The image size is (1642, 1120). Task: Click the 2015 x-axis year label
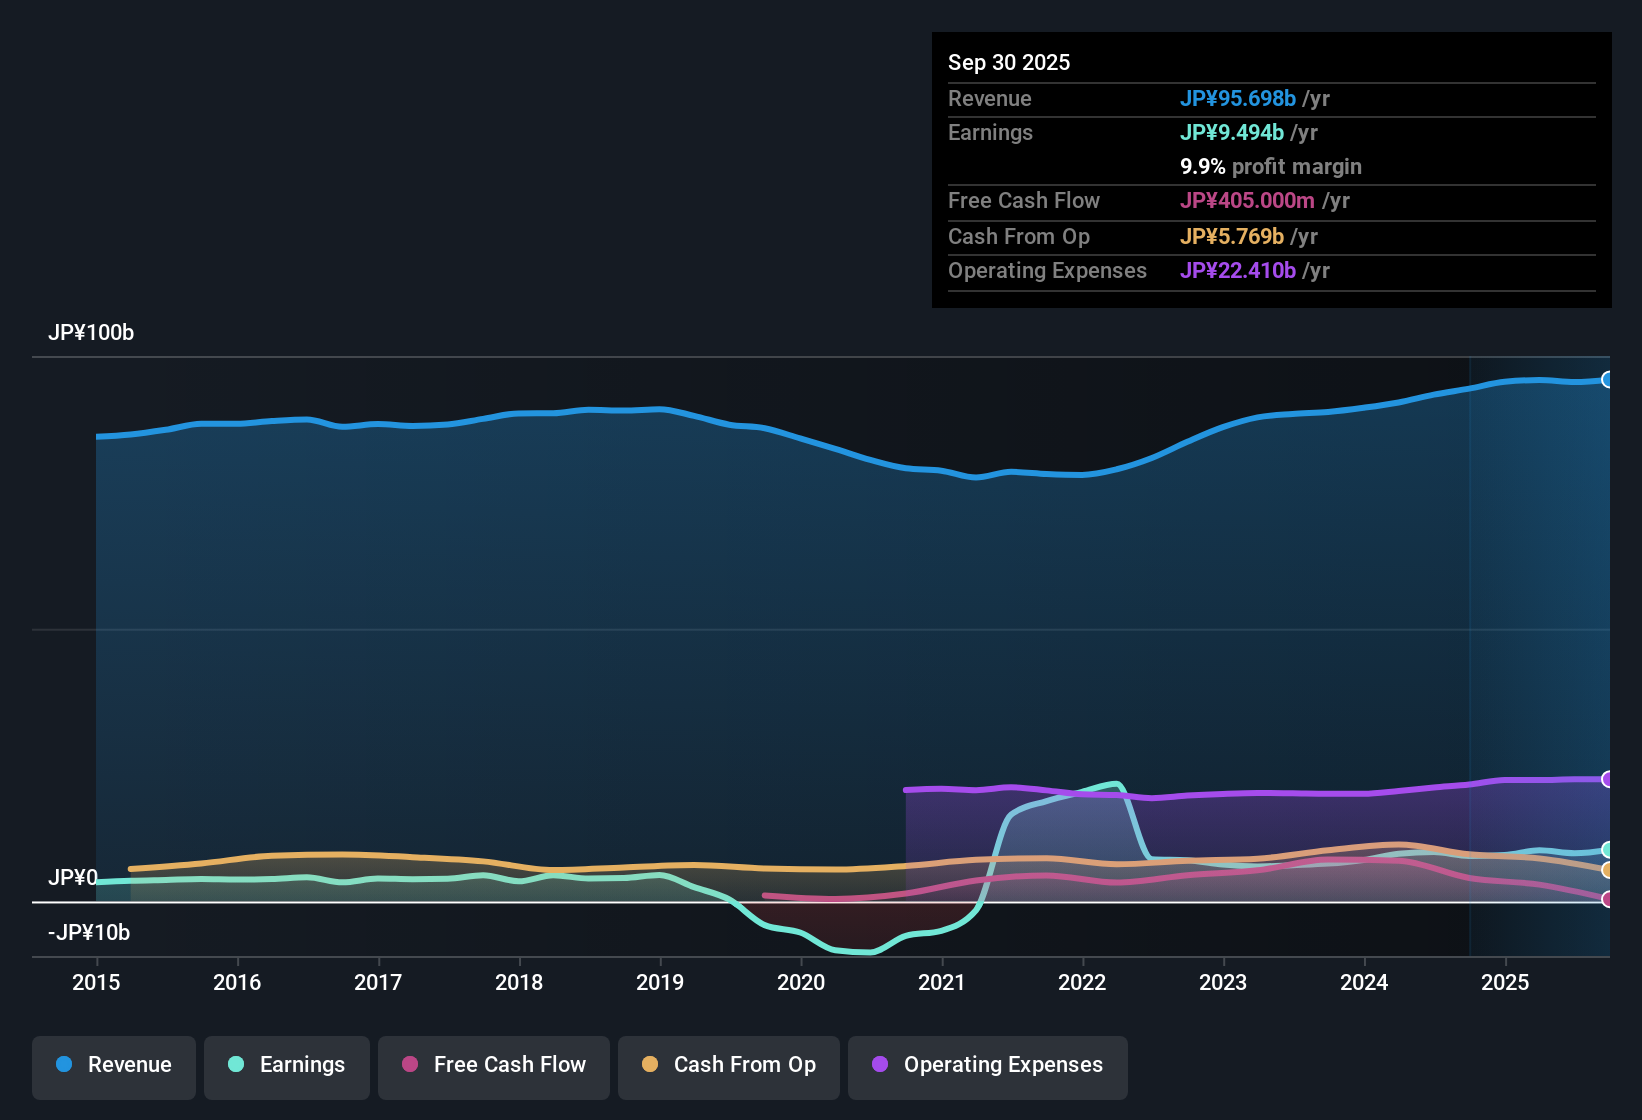pos(96,983)
